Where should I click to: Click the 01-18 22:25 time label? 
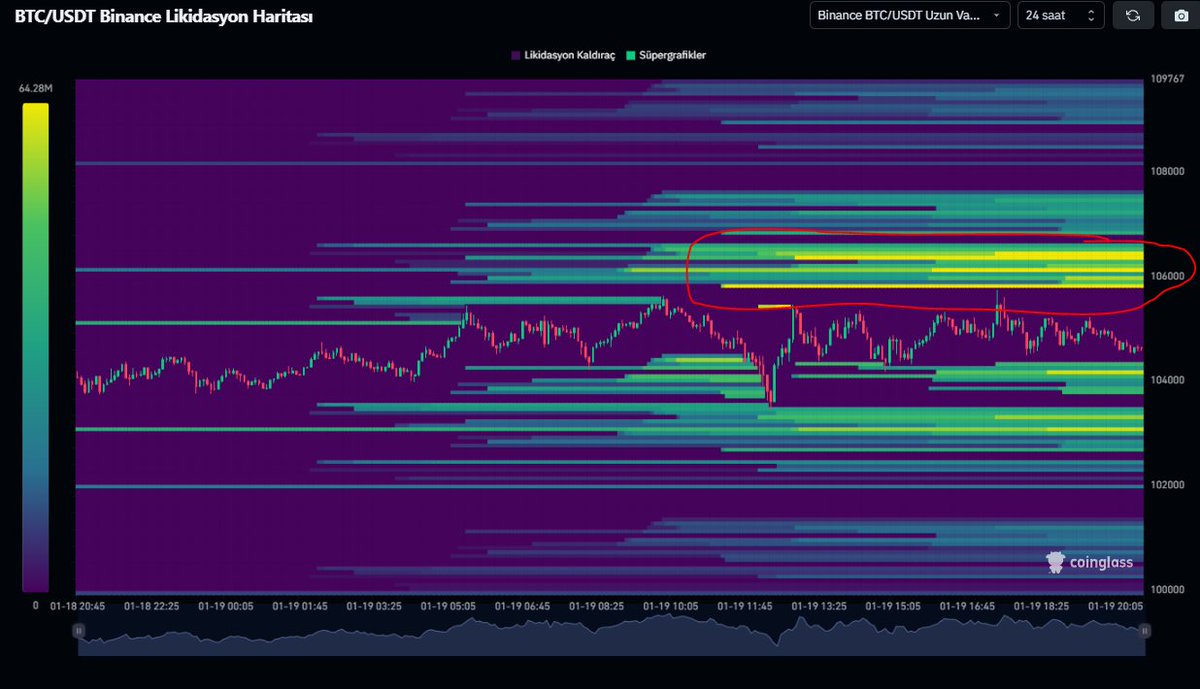pyautogui.click(x=151, y=606)
